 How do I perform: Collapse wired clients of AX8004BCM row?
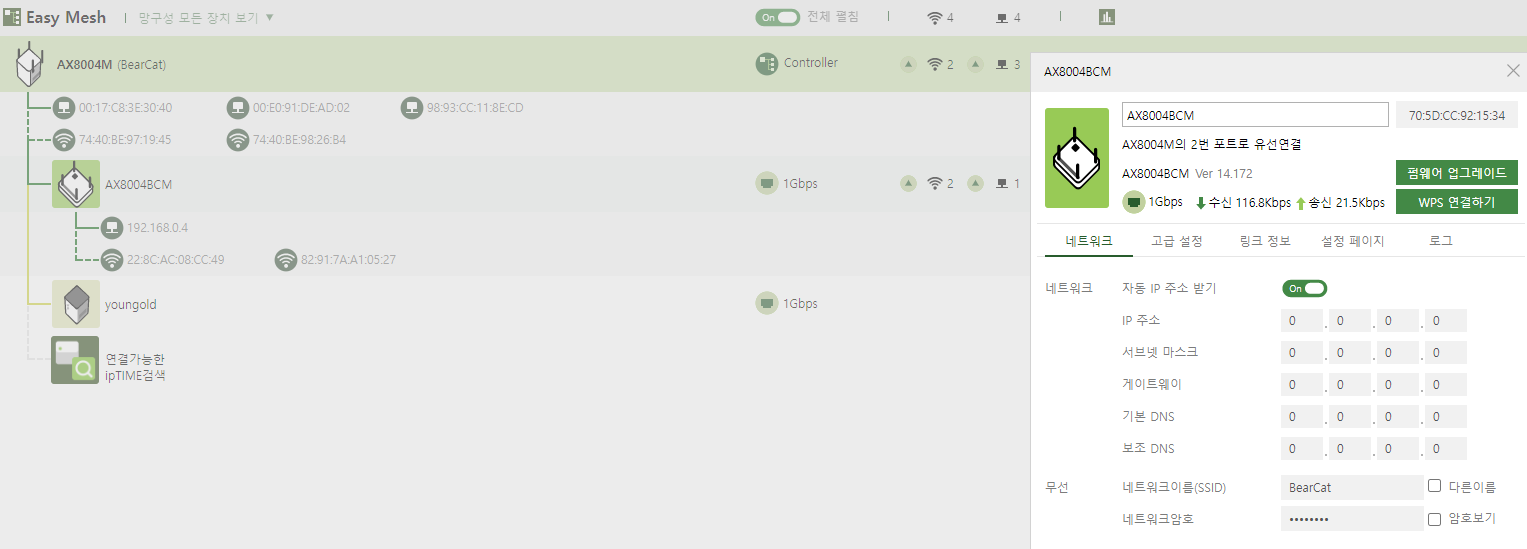coord(976,184)
